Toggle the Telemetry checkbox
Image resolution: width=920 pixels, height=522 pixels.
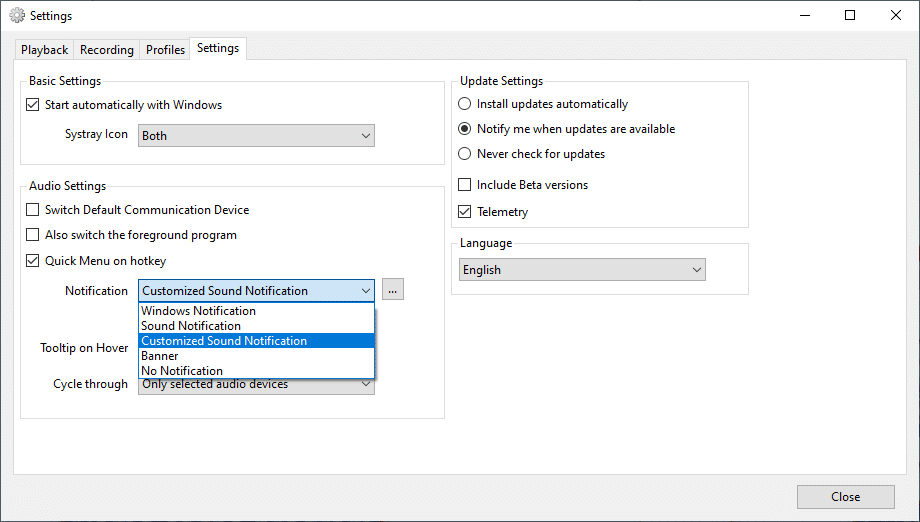click(464, 212)
